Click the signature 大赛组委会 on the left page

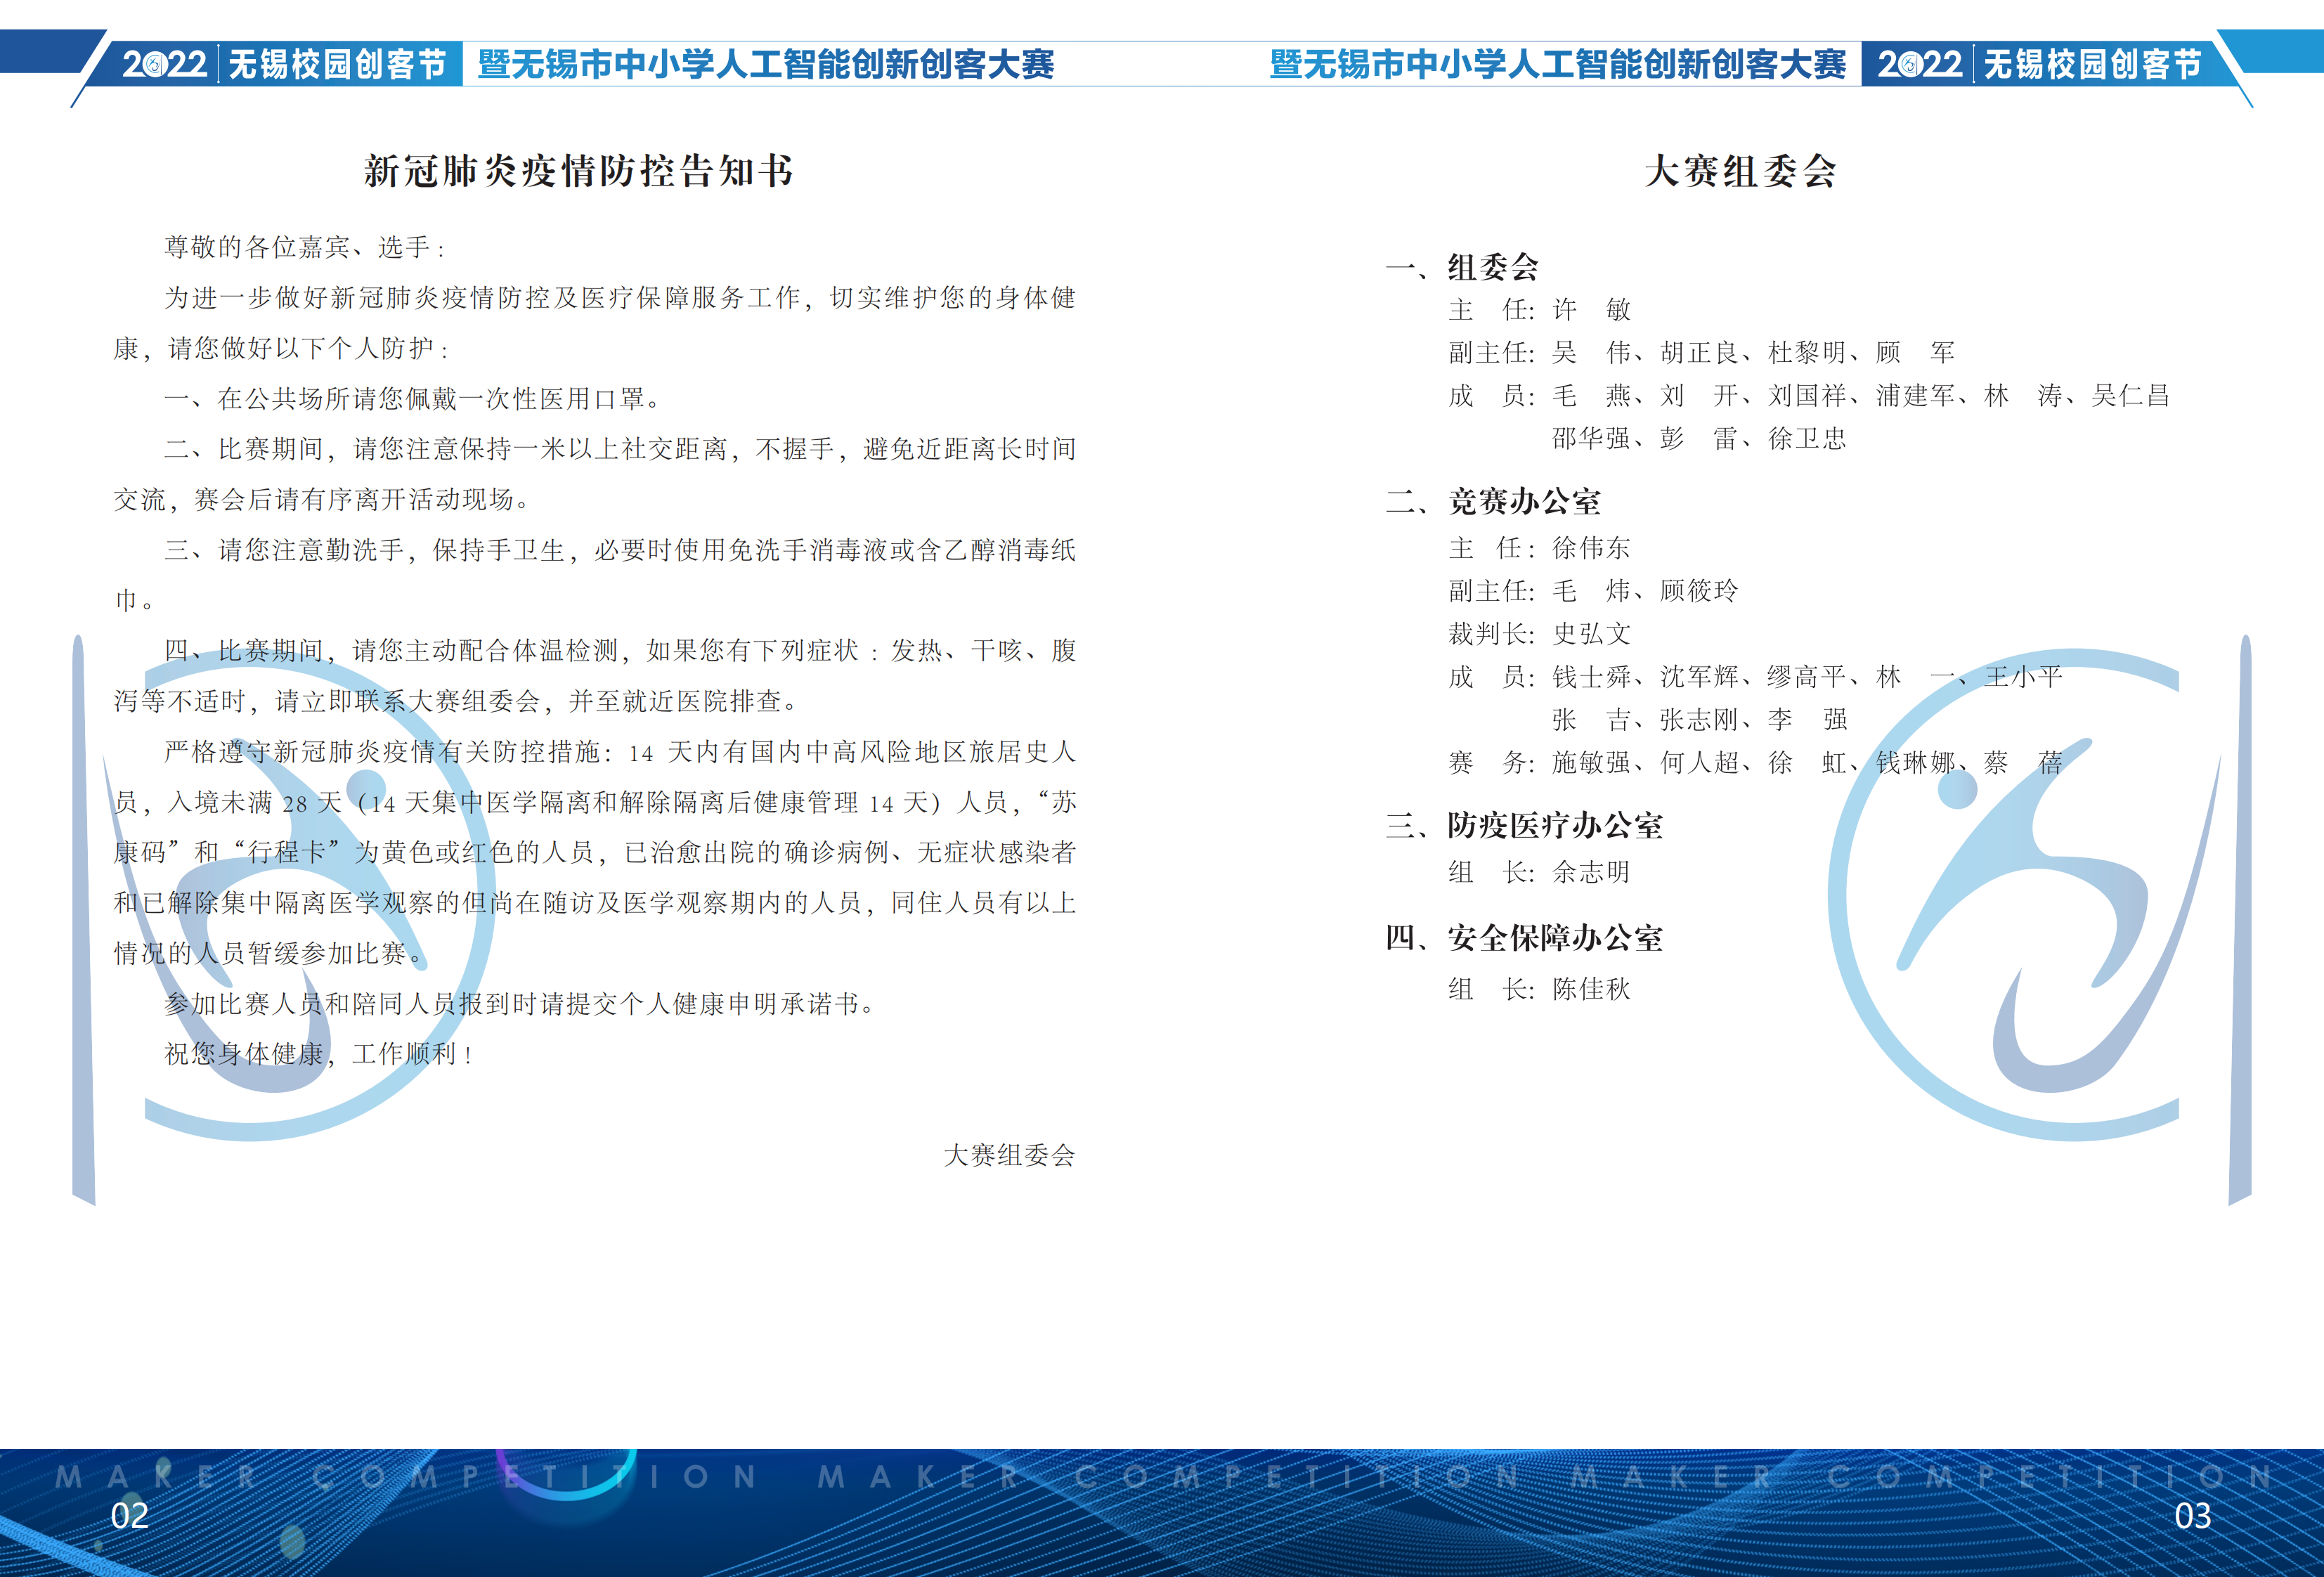coord(1009,1155)
